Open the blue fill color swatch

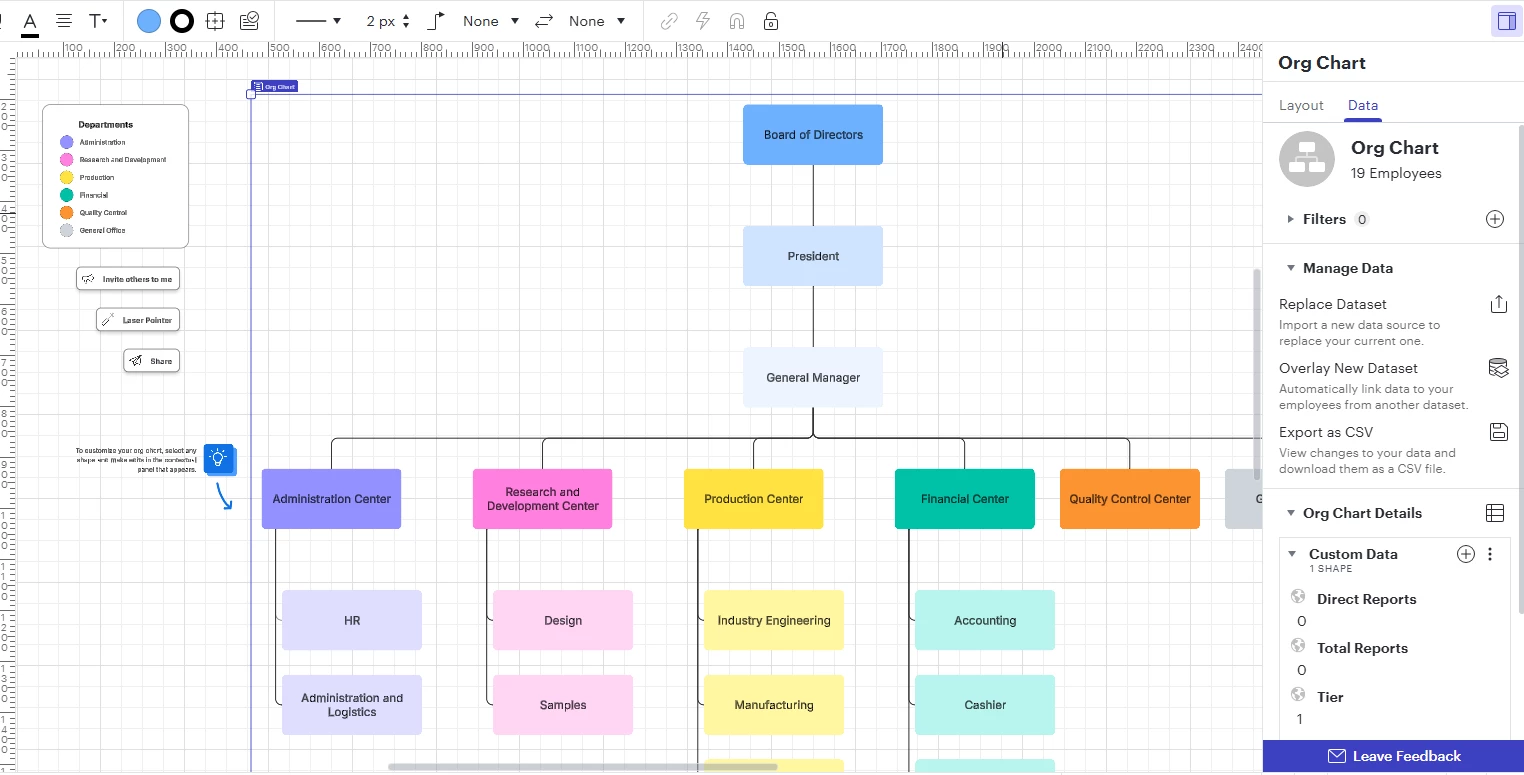pyautogui.click(x=148, y=21)
